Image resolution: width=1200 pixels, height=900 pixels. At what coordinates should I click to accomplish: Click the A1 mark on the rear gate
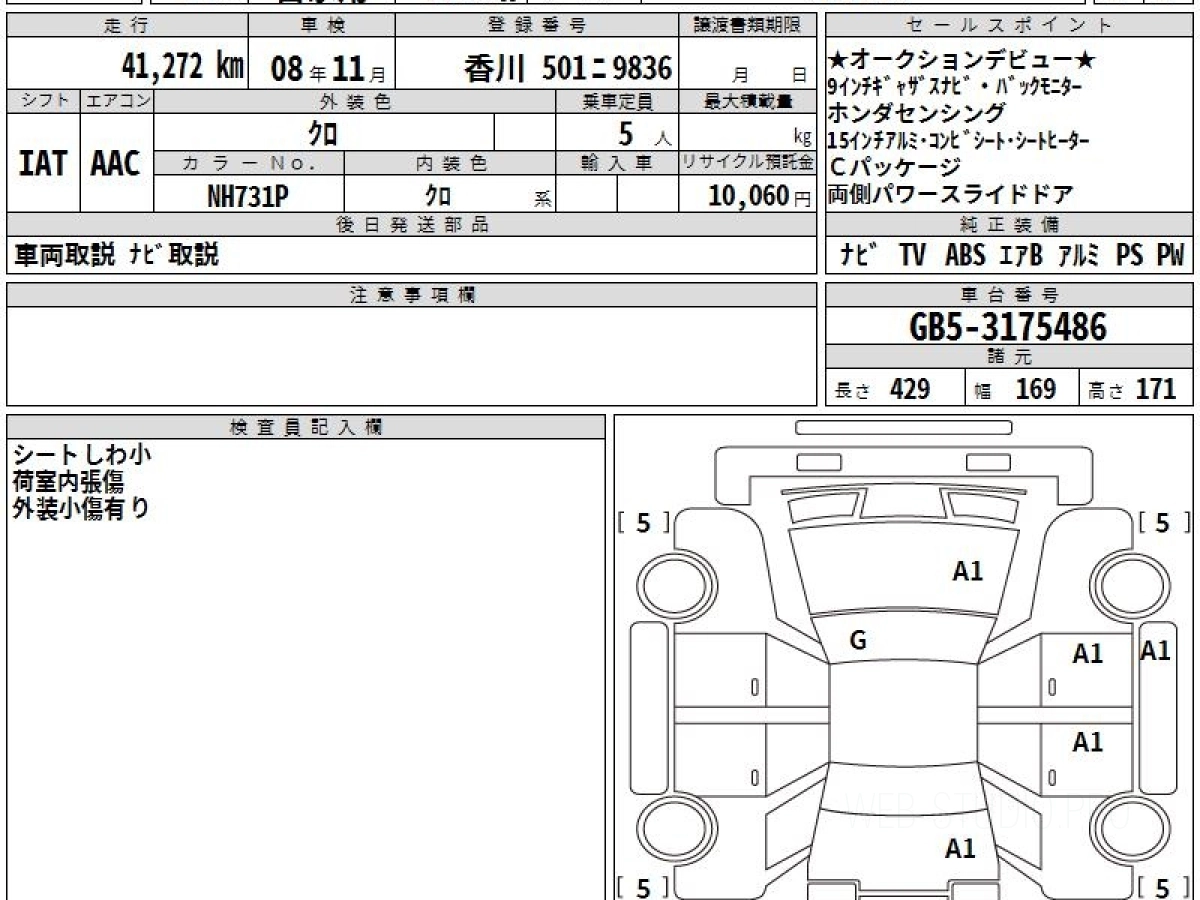960,849
